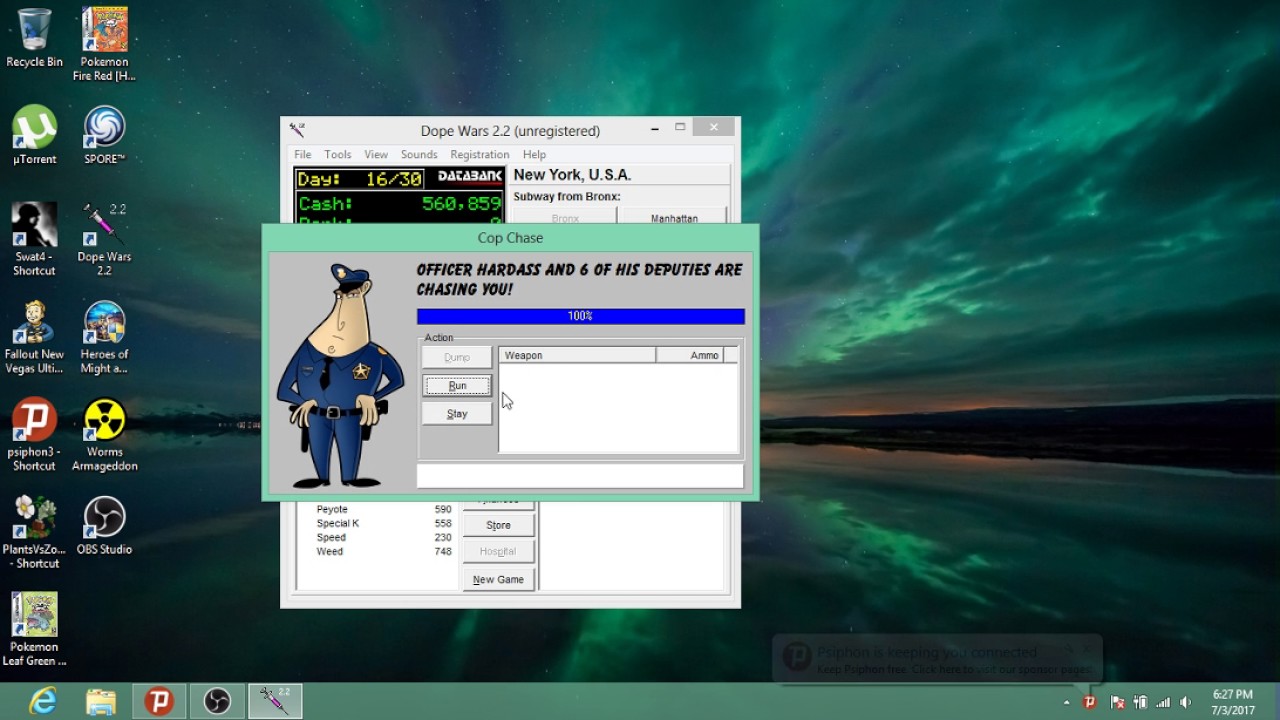The image size is (1280, 720).
Task: Select the Swat4 shortcut icon
Action: (x=34, y=240)
